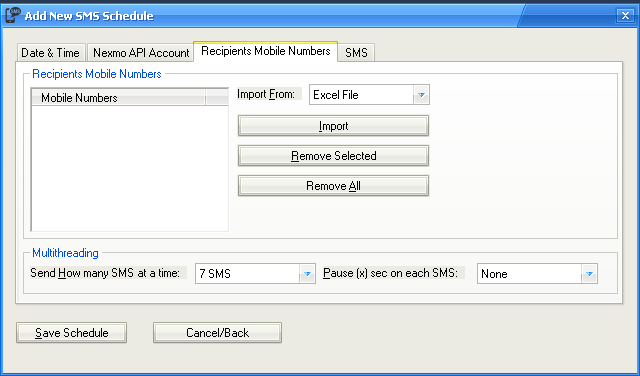Click inside the empty mobile numbers list
Viewport: 640px width, 376px height.
130,168
